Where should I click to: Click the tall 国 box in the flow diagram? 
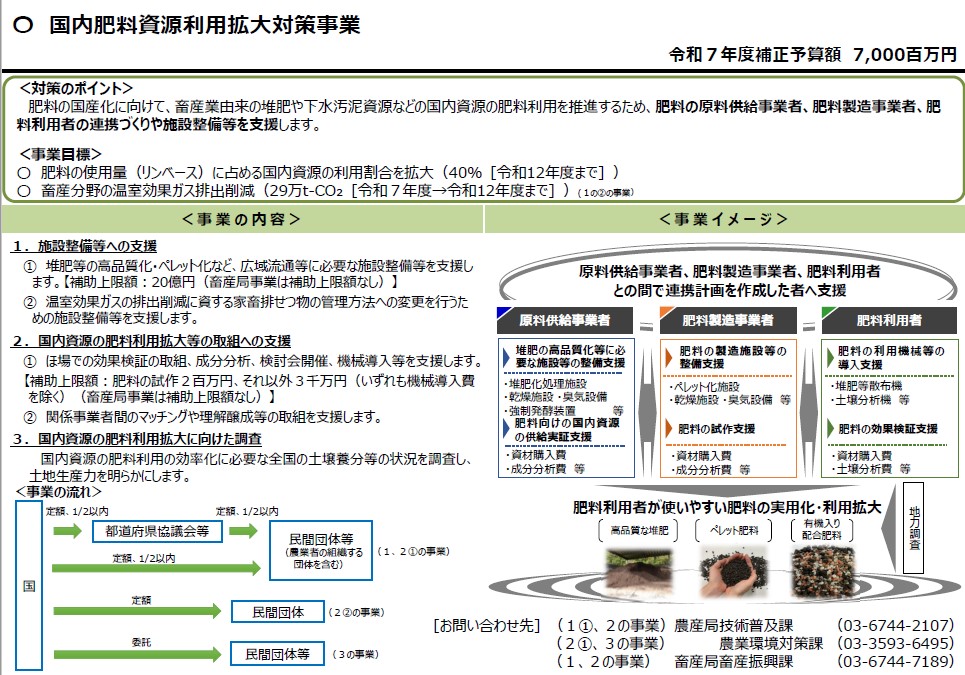click(29, 584)
